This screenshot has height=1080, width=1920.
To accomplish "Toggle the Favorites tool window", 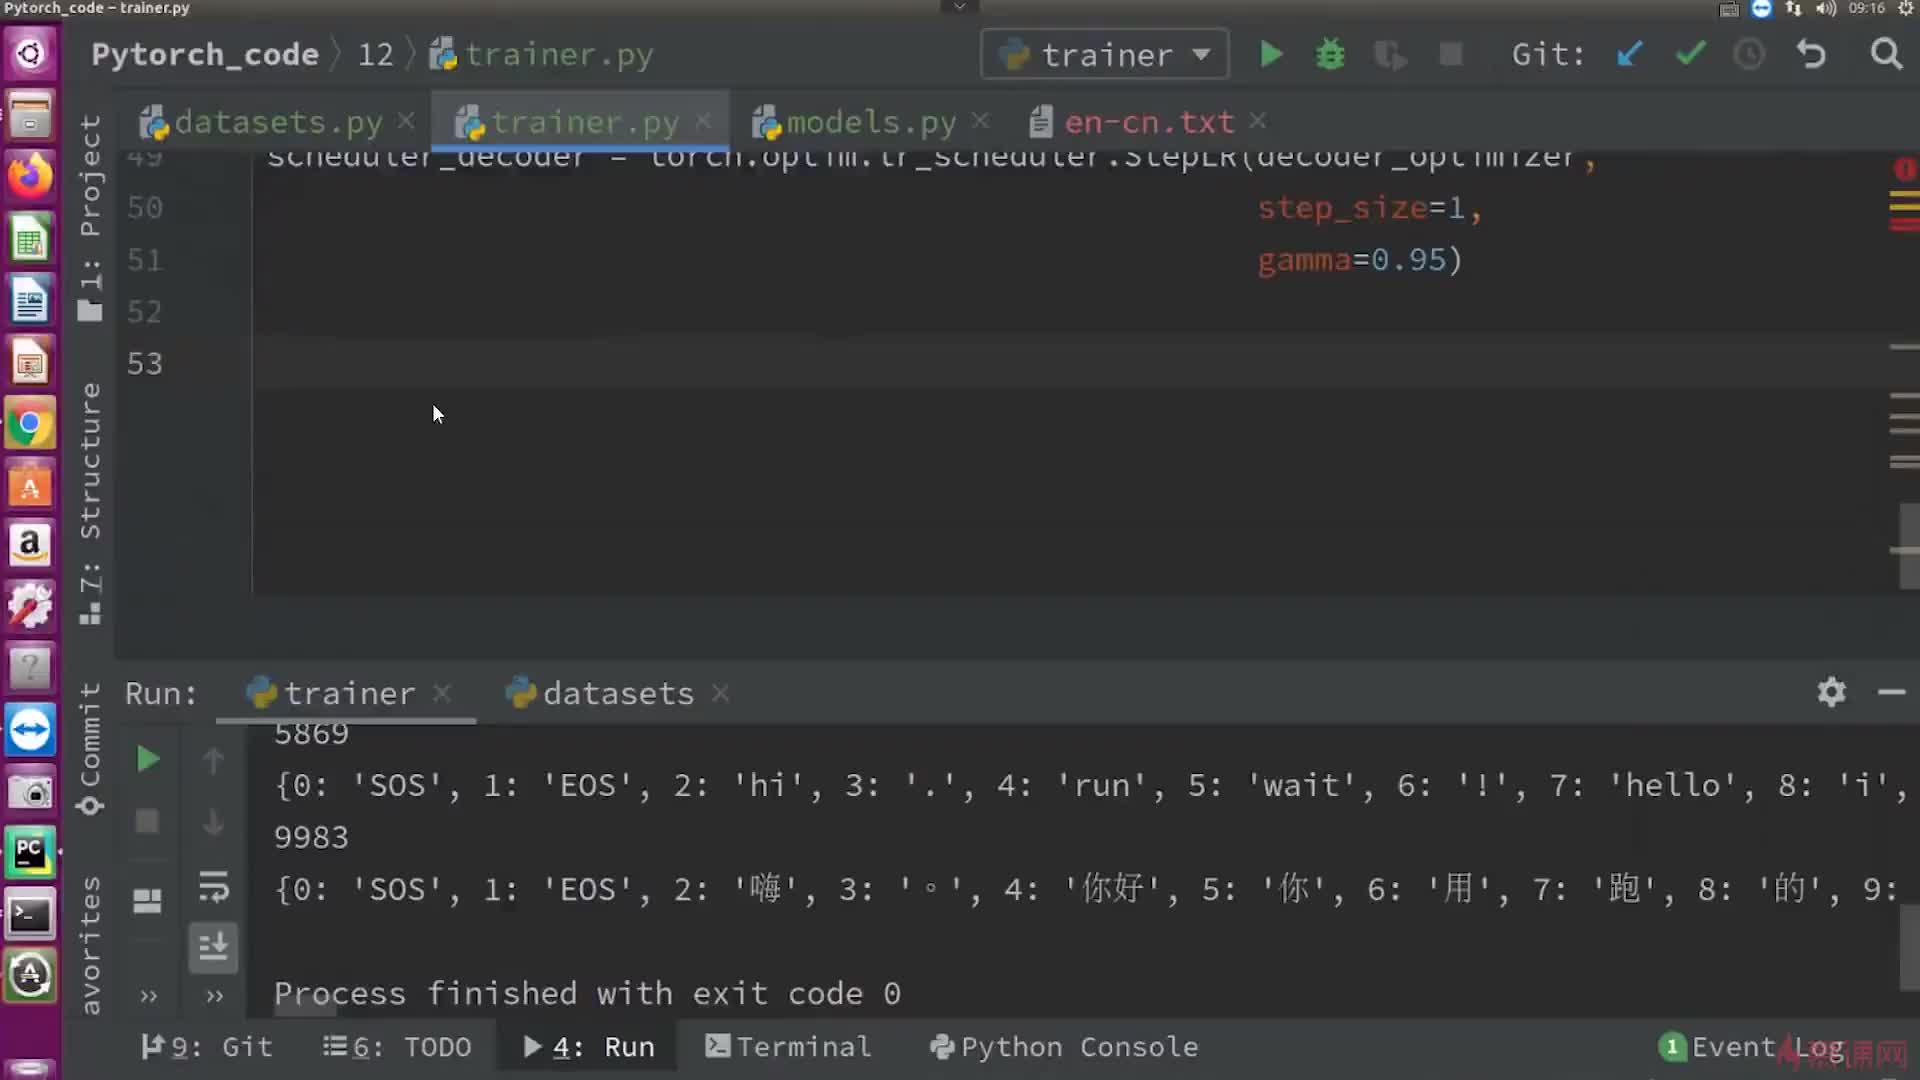I will [90, 945].
